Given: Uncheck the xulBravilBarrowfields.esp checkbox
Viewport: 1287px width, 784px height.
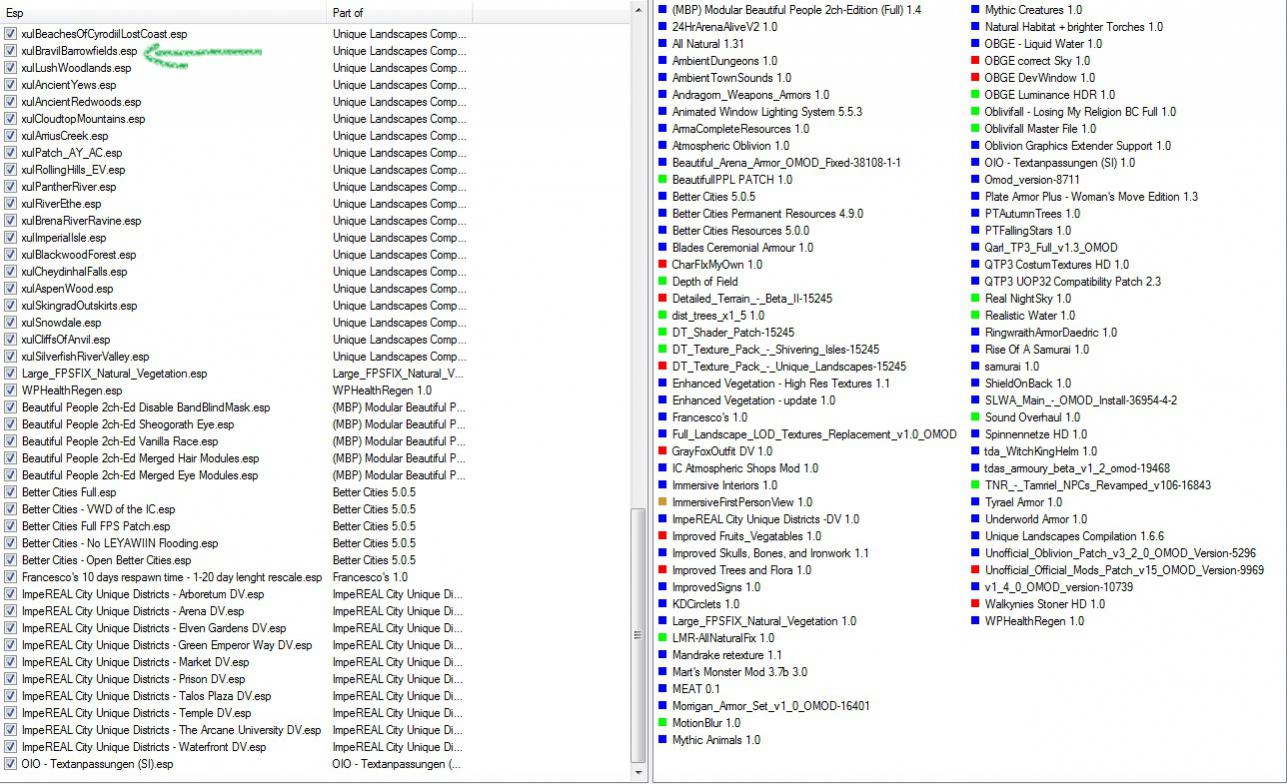Looking at the screenshot, I should pos(10,51).
